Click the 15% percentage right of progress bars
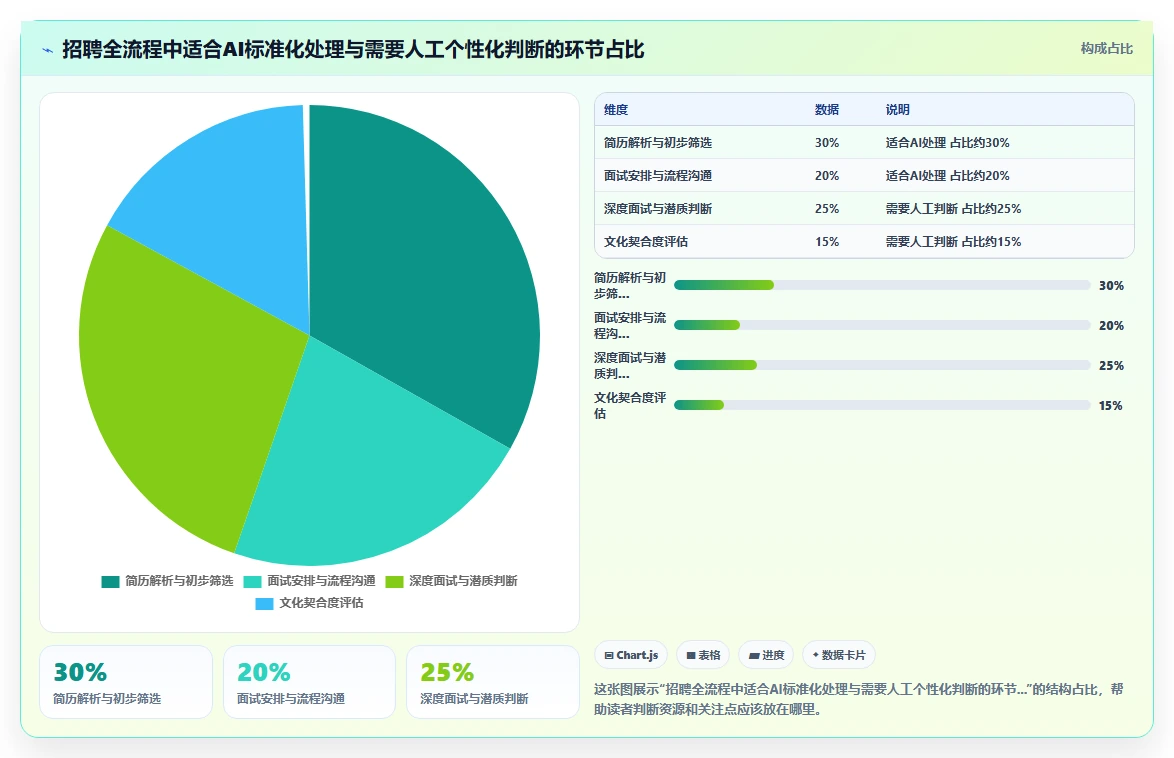The height and width of the screenshot is (758, 1174). [x=1110, y=405]
